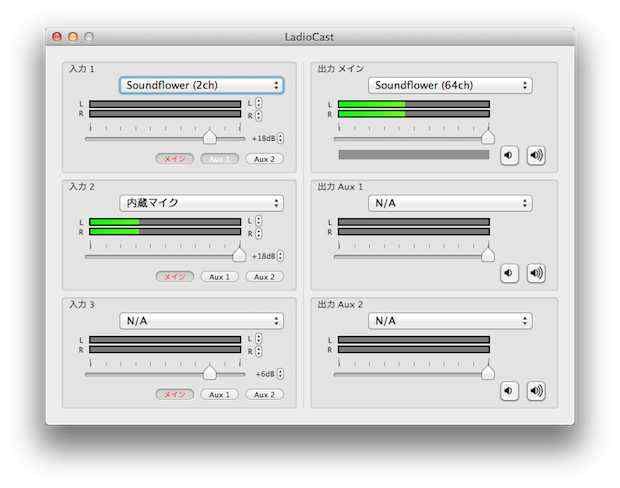Open the 内蔵マイク input device dropdown
The height and width of the screenshot is (488, 620).
tap(201, 203)
